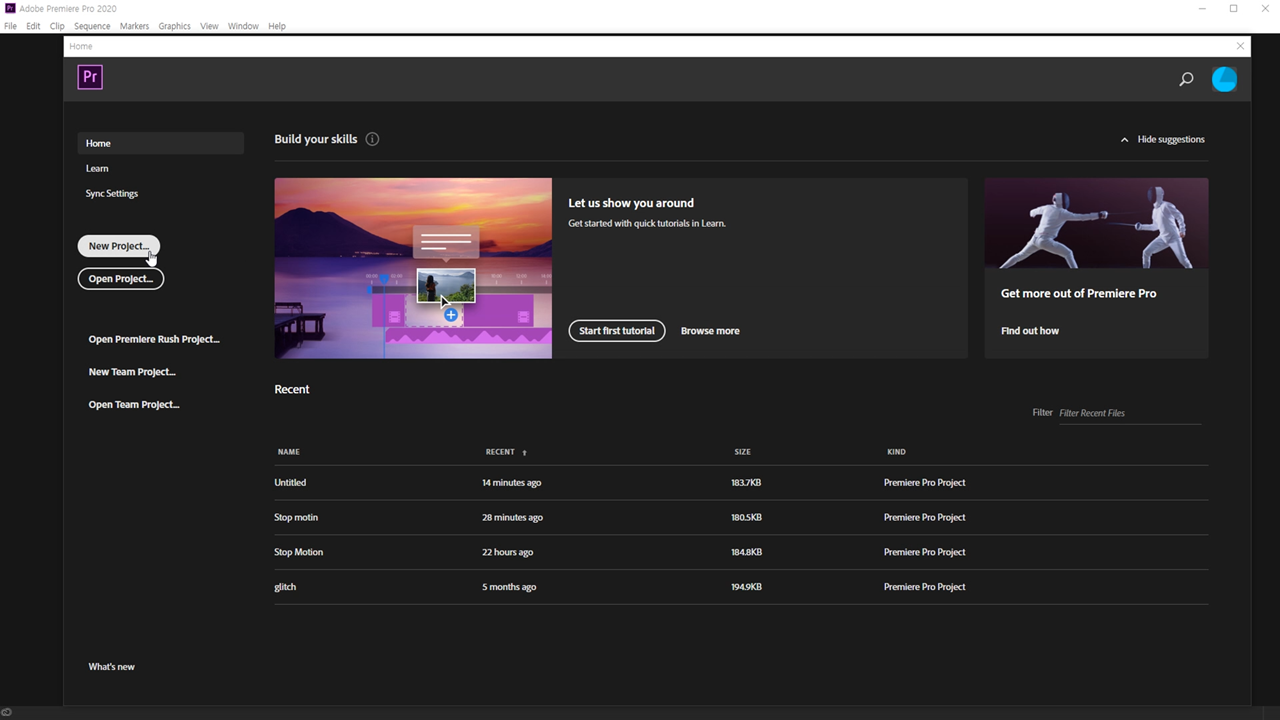This screenshot has width=1280, height=720.
Task: Click 5 months ago cell
Action: [509, 587]
